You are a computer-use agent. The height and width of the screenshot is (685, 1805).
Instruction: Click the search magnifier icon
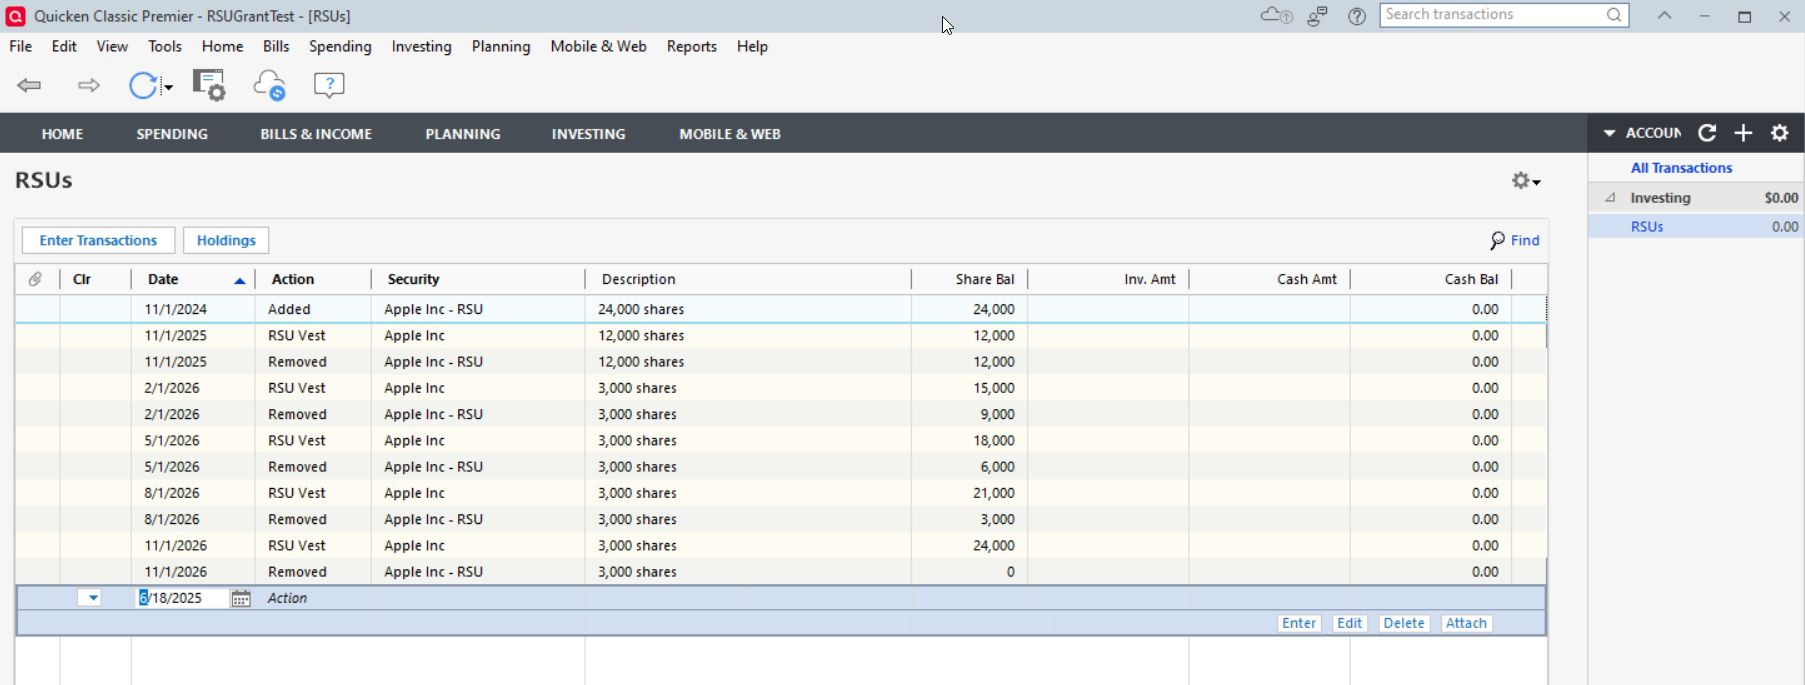(1614, 15)
